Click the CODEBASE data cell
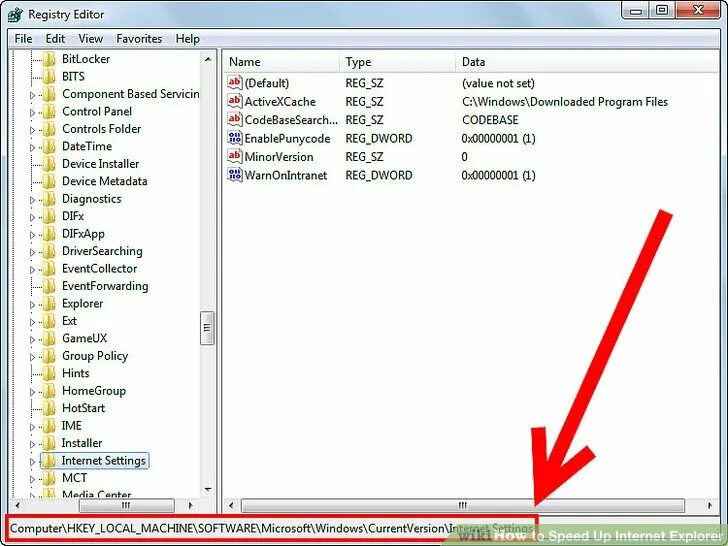Screen dimensions: 728x546 pyautogui.click(x=490, y=120)
